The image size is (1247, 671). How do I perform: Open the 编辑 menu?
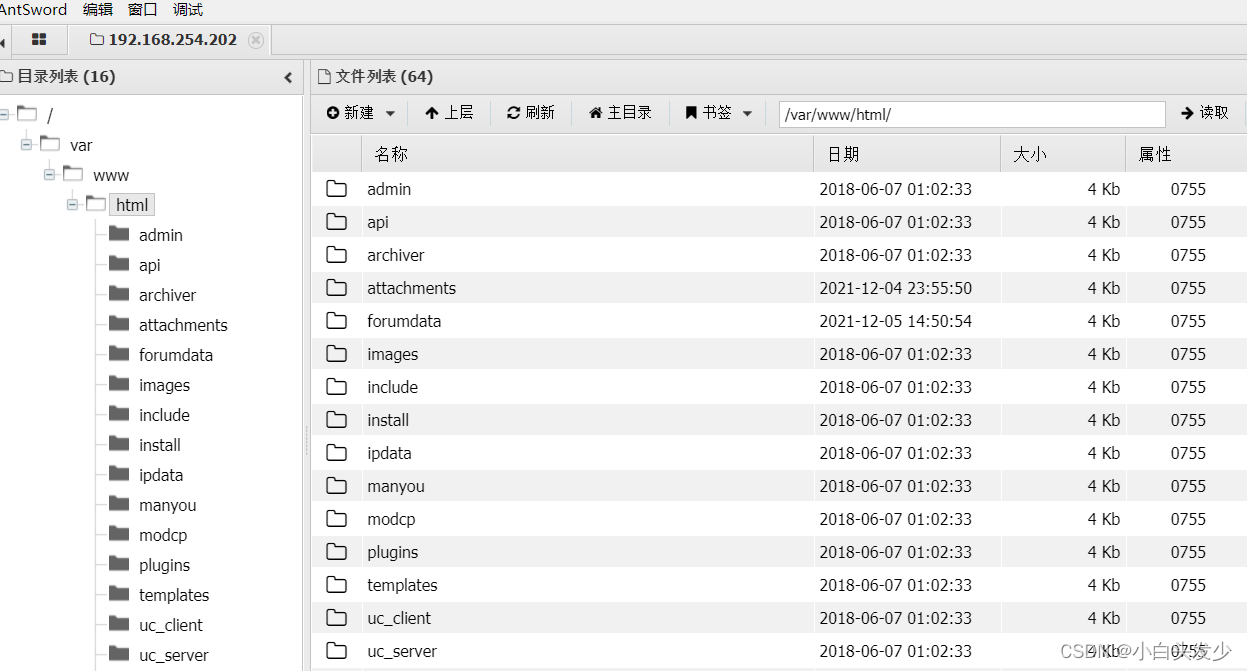click(x=98, y=10)
